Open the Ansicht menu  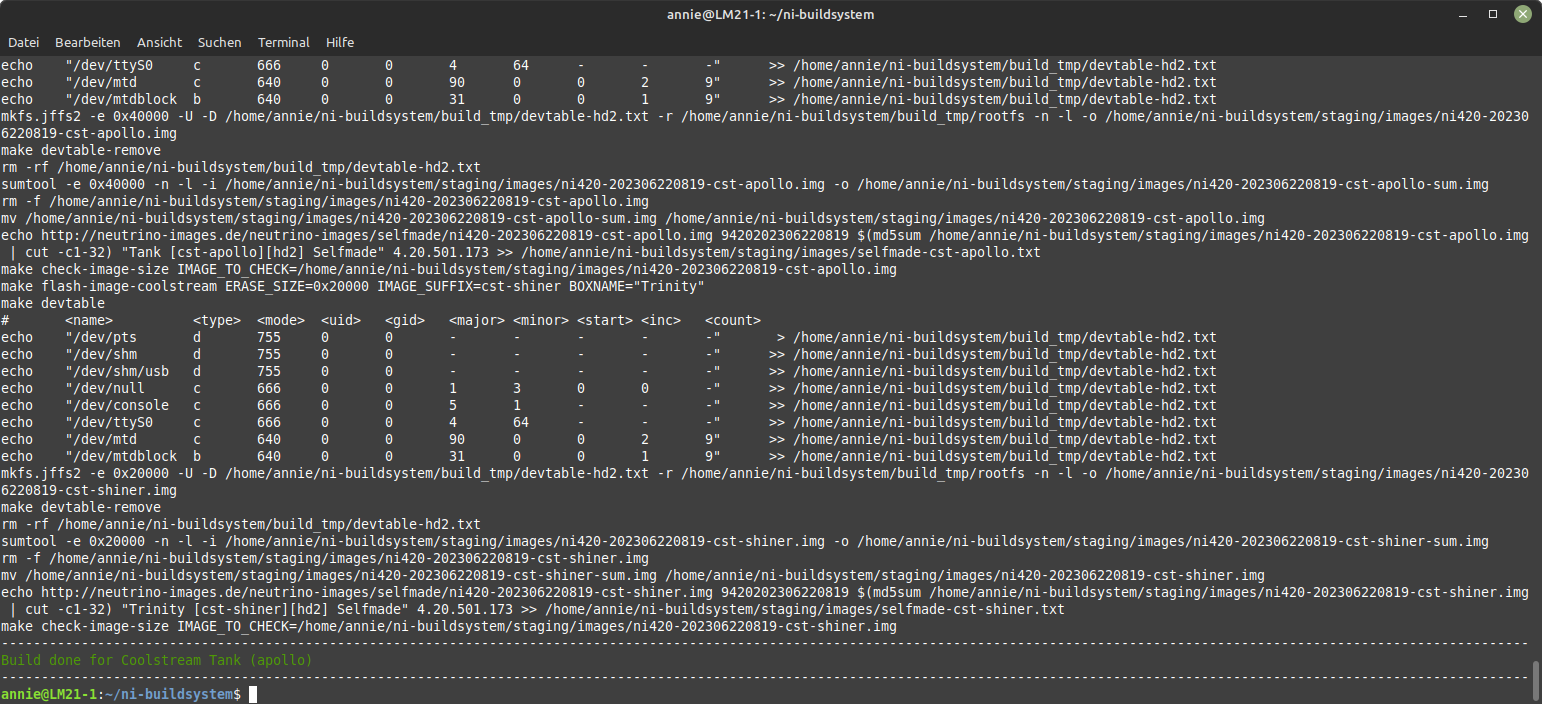[159, 43]
